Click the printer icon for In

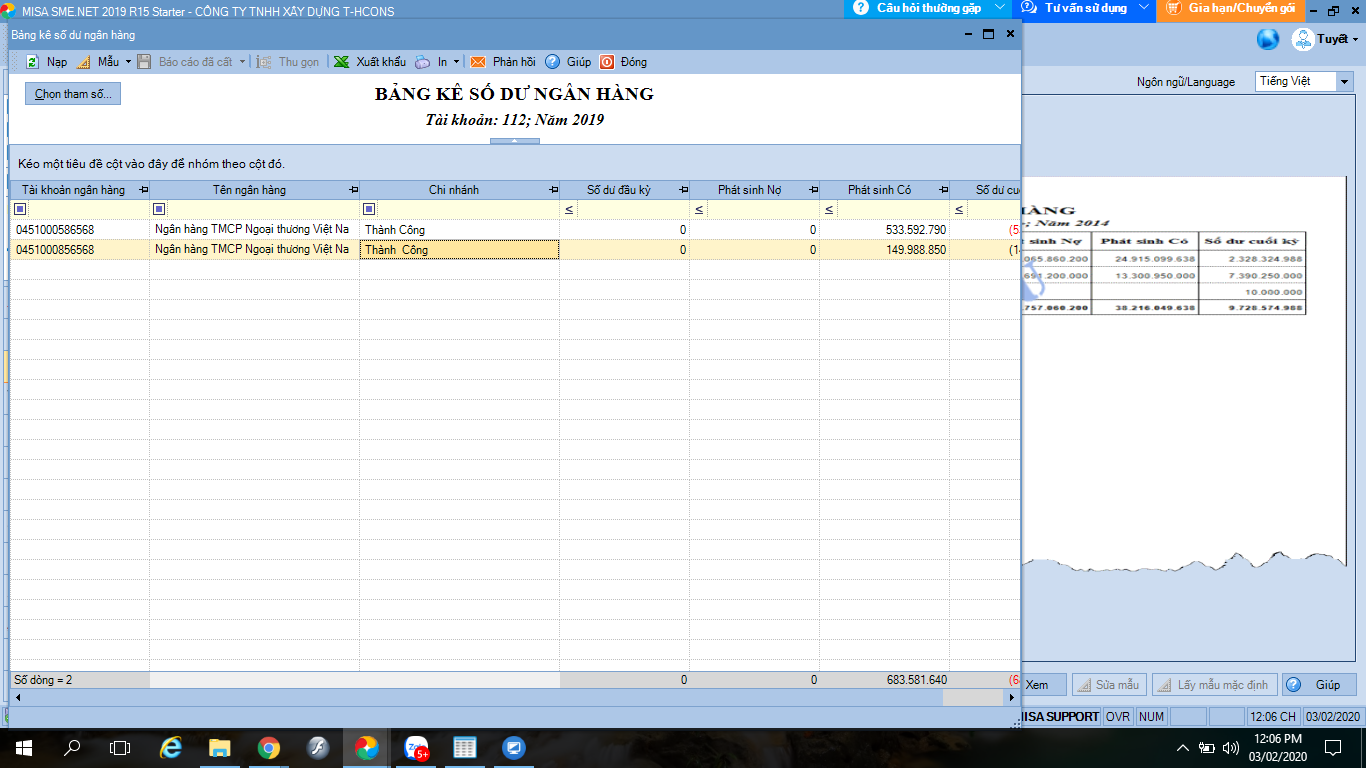(422, 62)
